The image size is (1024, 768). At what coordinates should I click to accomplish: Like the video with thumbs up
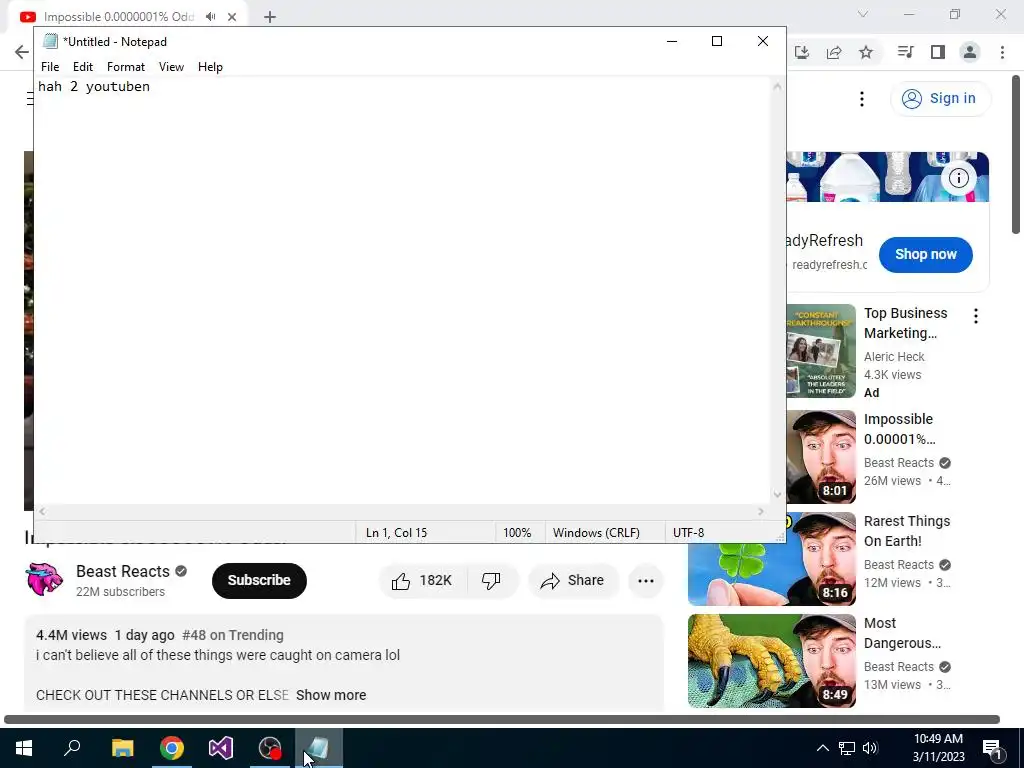pyautogui.click(x=422, y=581)
